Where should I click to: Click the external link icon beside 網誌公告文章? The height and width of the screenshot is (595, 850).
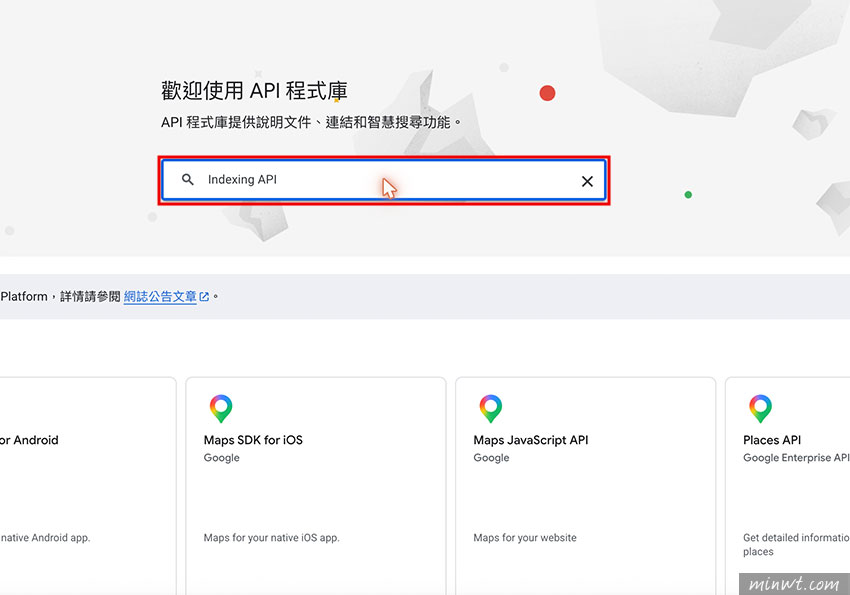point(204,296)
